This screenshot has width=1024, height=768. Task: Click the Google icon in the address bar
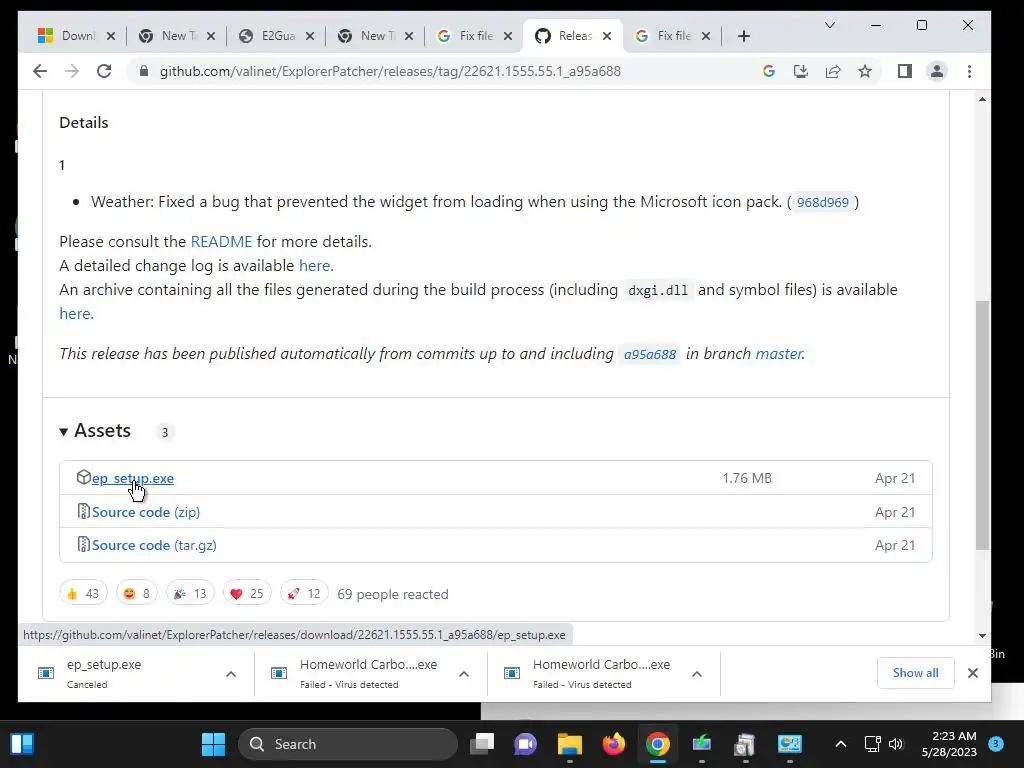769,71
